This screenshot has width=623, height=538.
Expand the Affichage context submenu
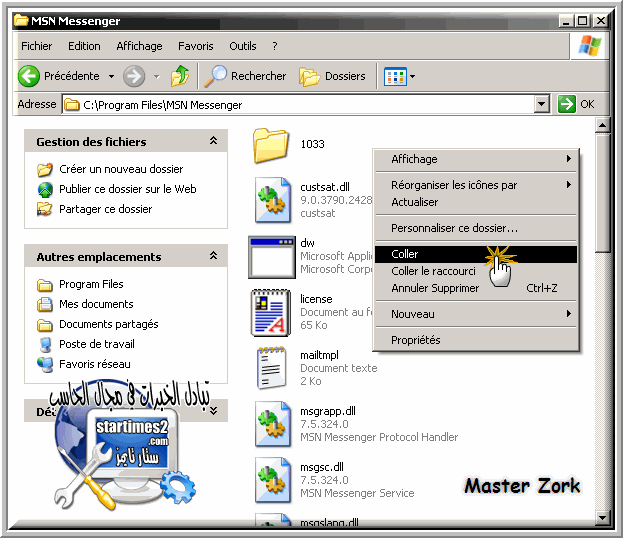click(569, 159)
